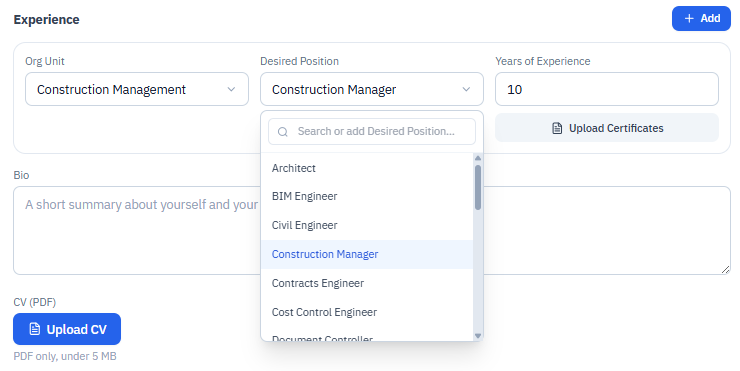Click the plus icon in Add button
Image resolution: width=740 pixels, height=371 pixels.
point(689,18)
